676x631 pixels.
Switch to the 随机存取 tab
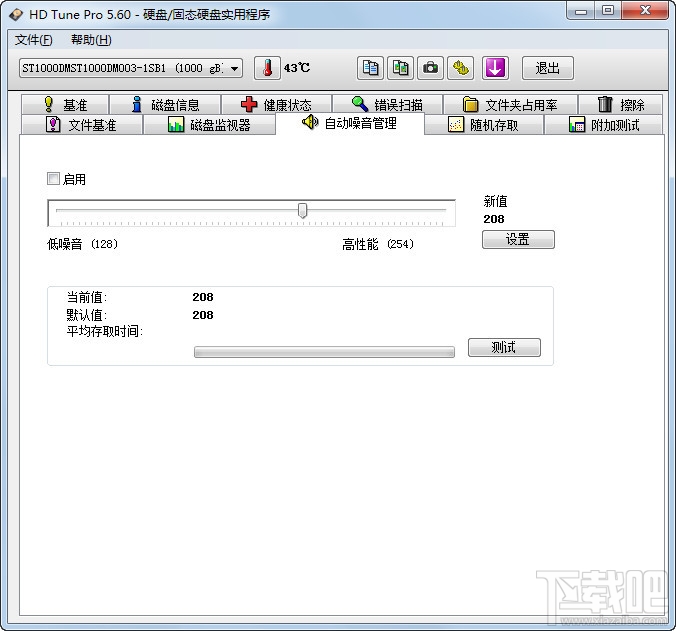click(x=484, y=125)
